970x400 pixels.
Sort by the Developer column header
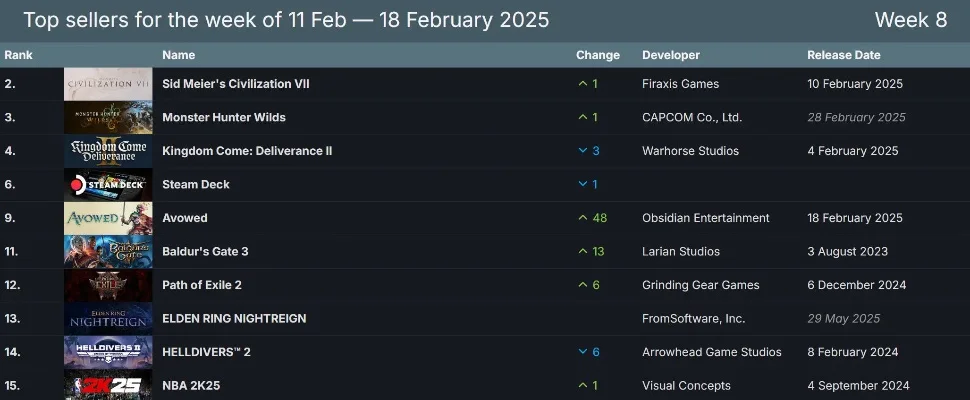pyautogui.click(x=671, y=55)
